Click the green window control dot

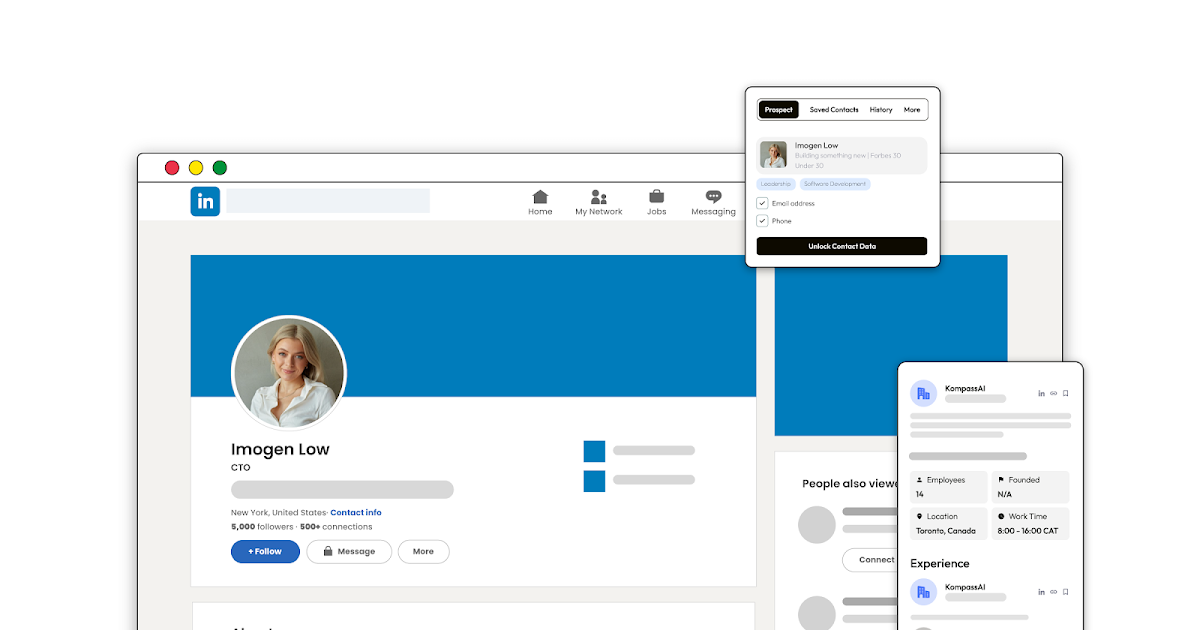pyautogui.click(x=220, y=168)
